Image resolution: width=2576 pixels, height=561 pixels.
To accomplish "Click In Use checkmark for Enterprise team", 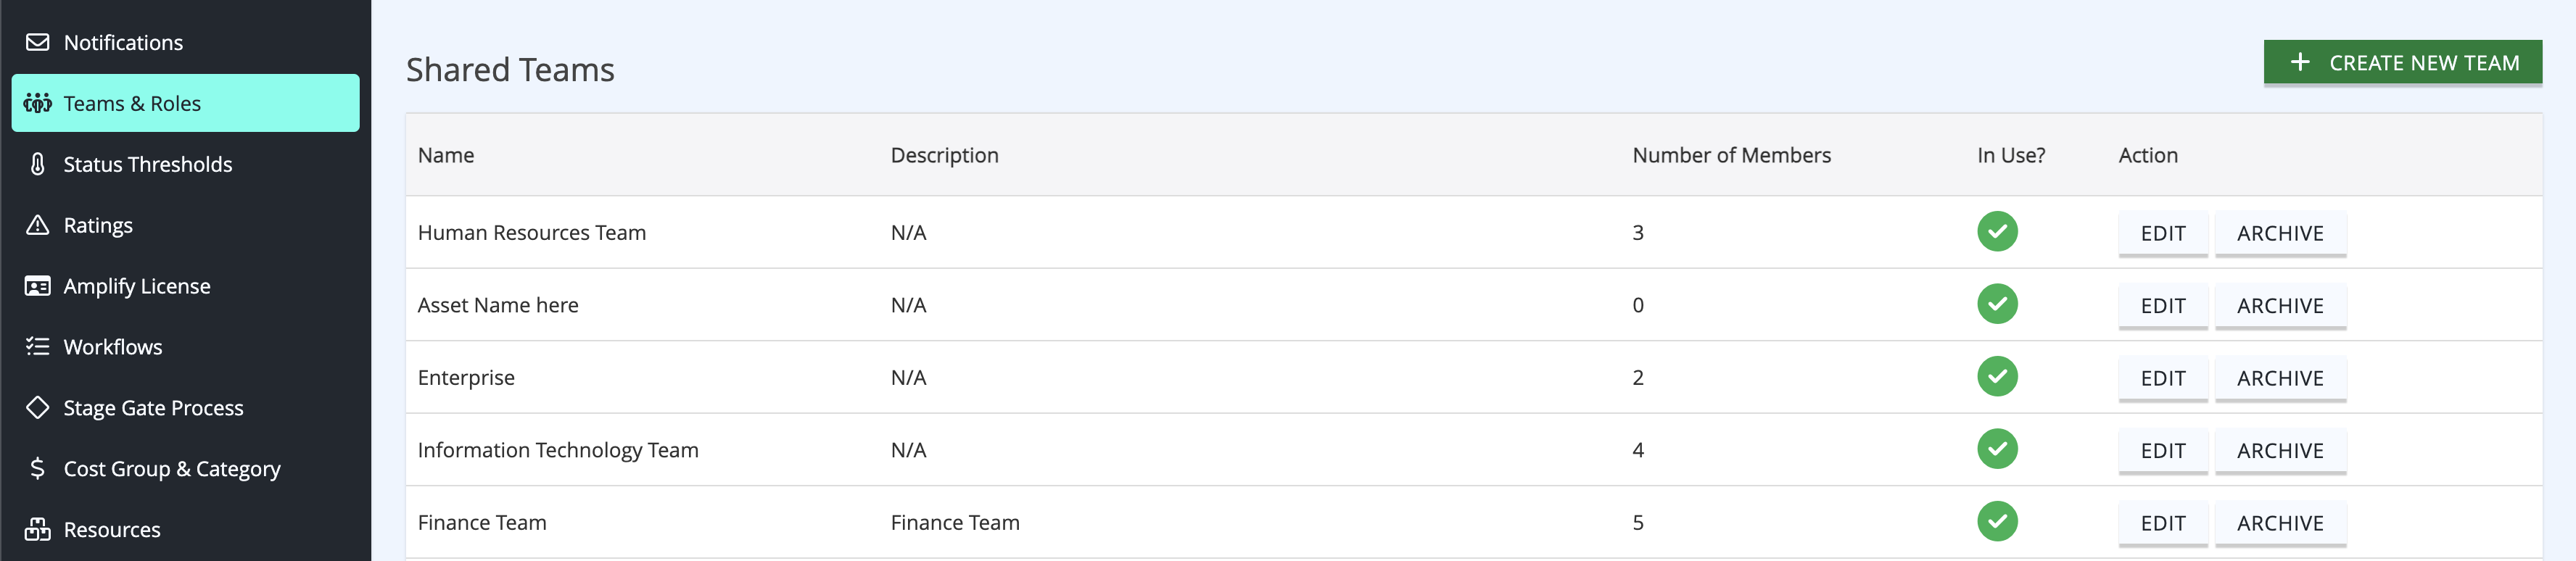I will coord(1996,376).
